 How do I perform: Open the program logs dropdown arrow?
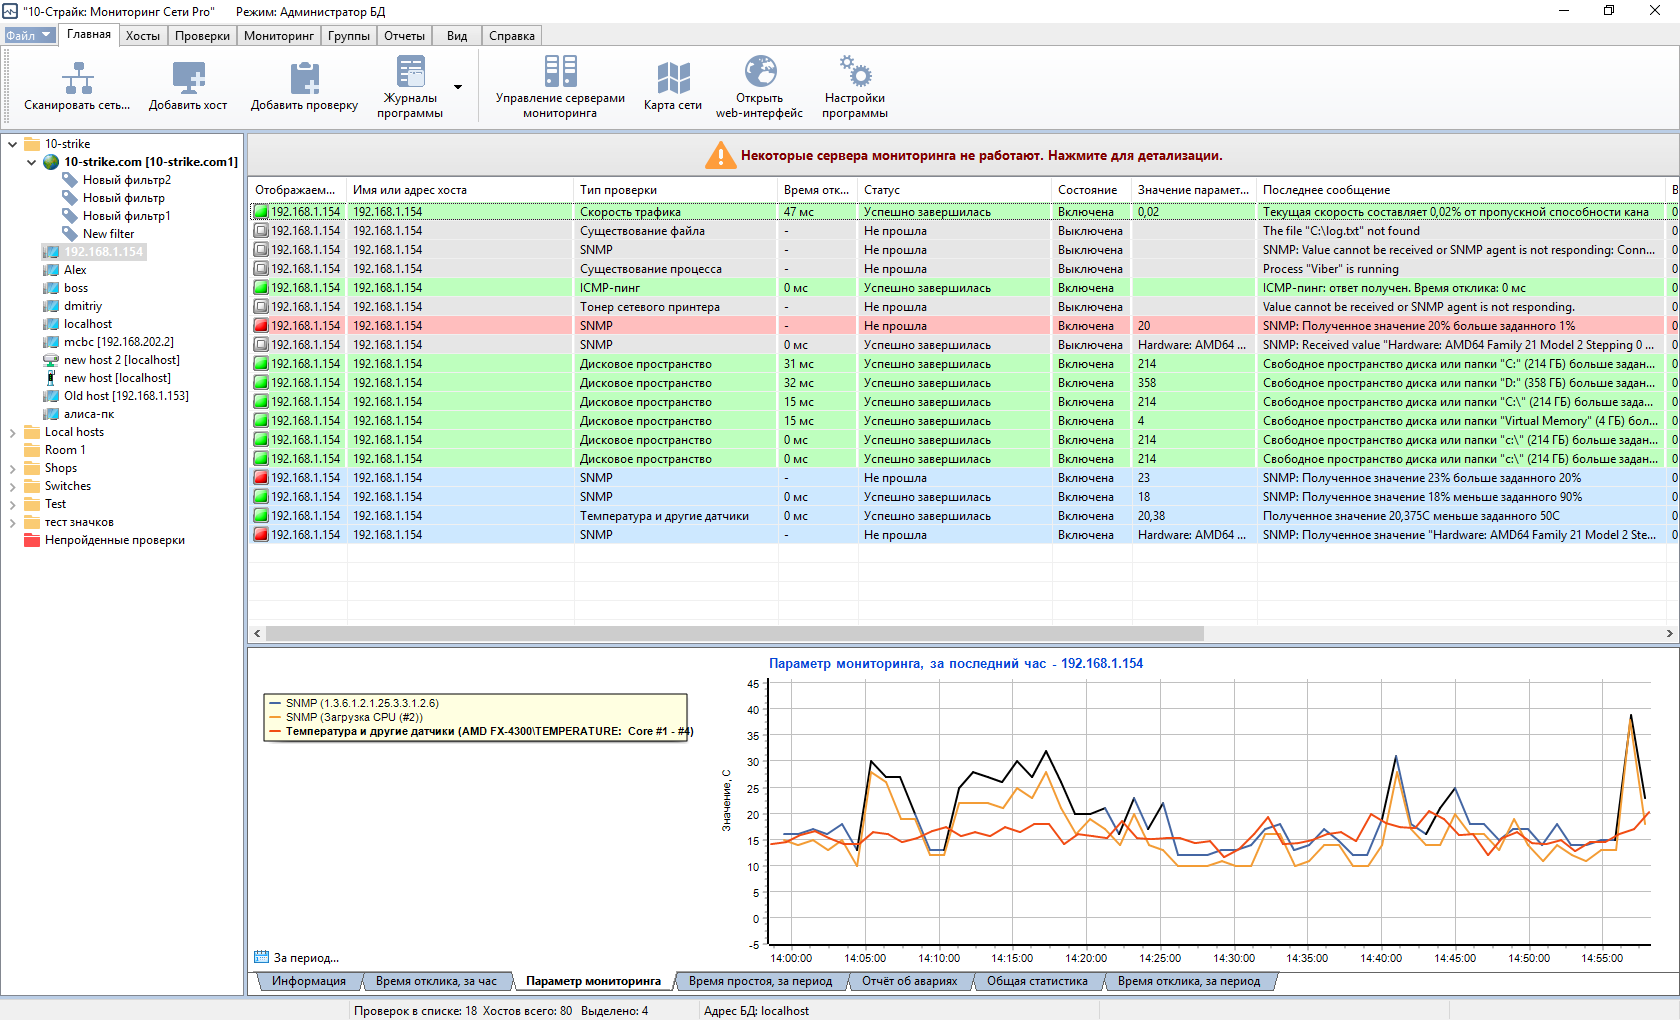[458, 87]
